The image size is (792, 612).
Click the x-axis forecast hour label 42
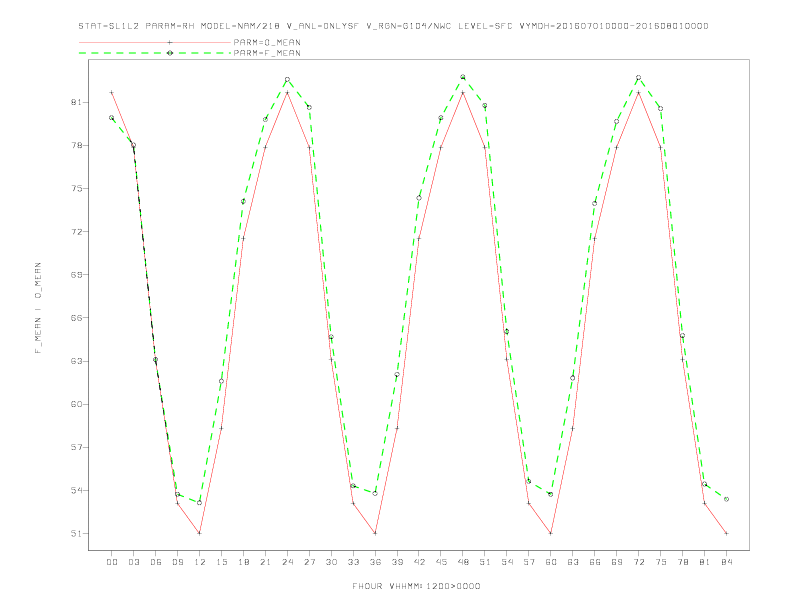(x=419, y=562)
